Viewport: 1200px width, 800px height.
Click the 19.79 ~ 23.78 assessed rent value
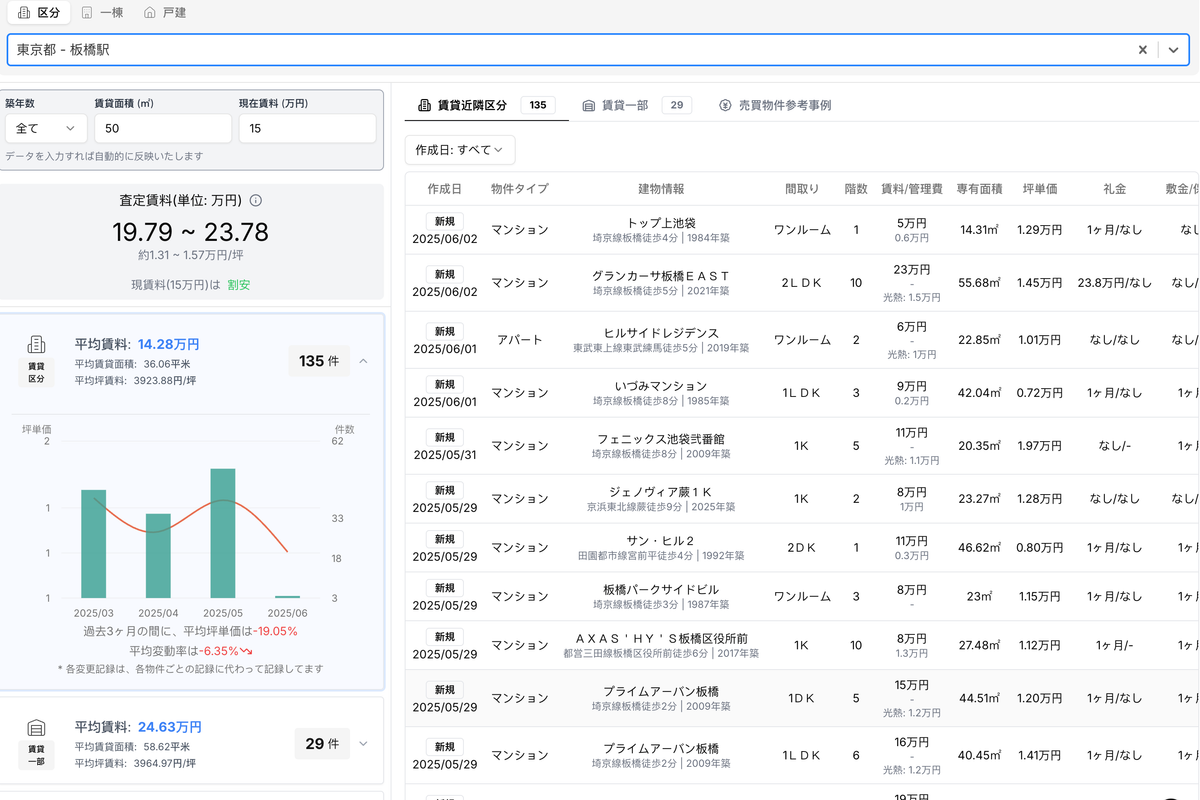pos(190,232)
